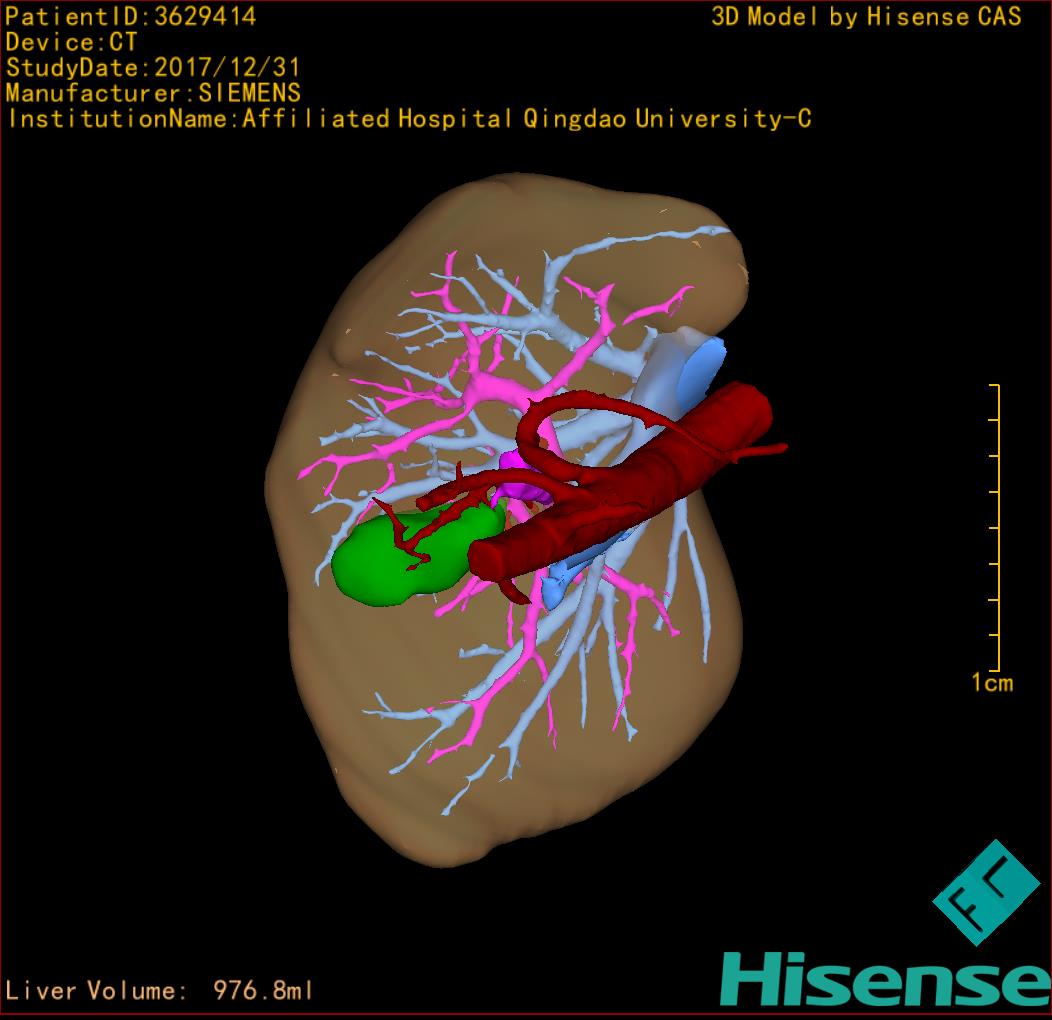Click the Manufacturer:SIEMENS label
Image resolution: width=1052 pixels, height=1020 pixels.
[x=153, y=93]
